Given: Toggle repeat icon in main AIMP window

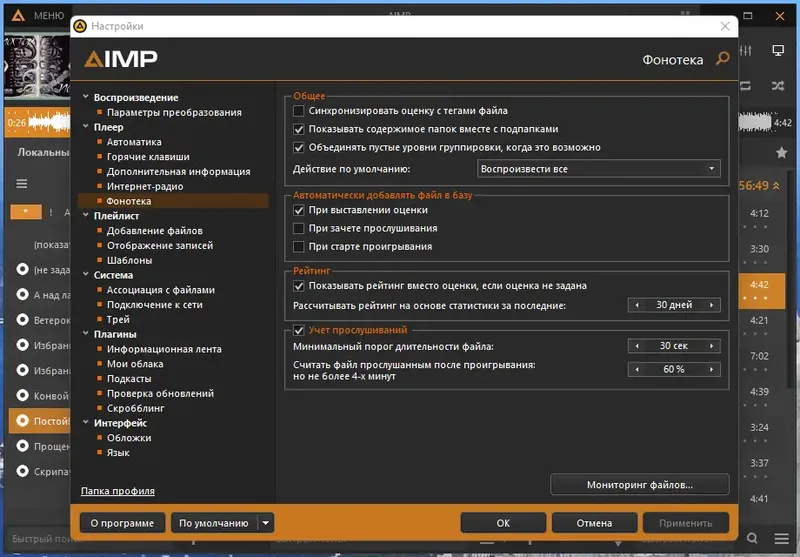Looking at the screenshot, I should (746, 86).
